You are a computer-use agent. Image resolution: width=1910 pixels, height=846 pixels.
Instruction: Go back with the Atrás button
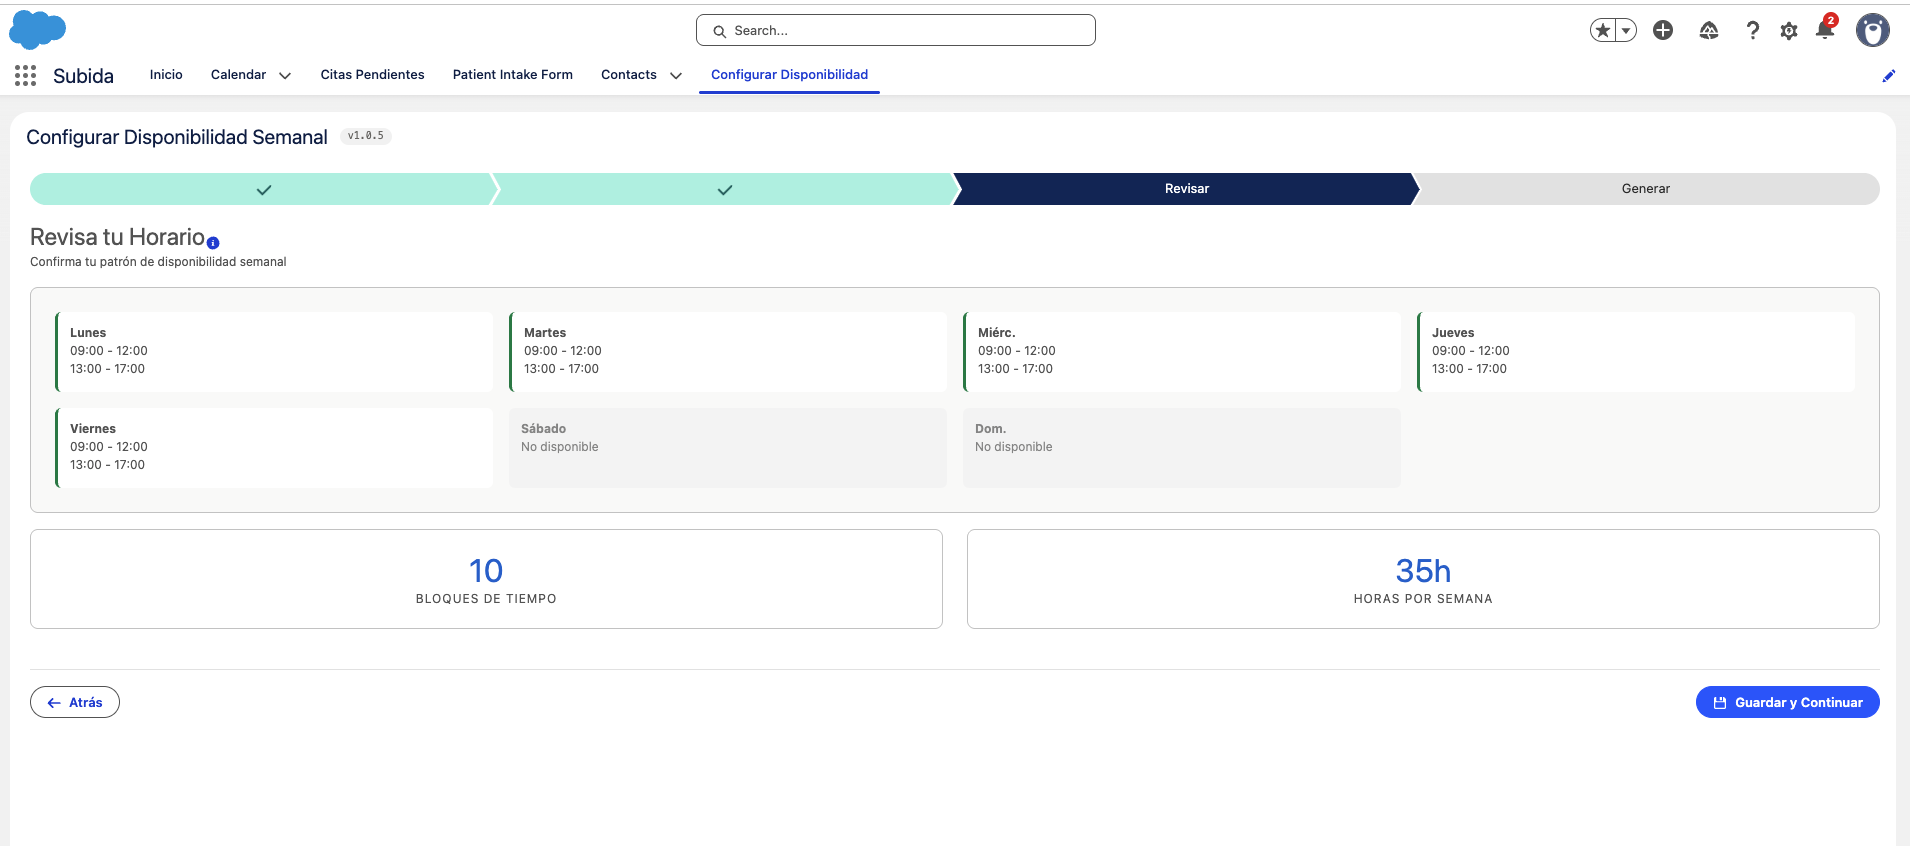(x=75, y=702)
